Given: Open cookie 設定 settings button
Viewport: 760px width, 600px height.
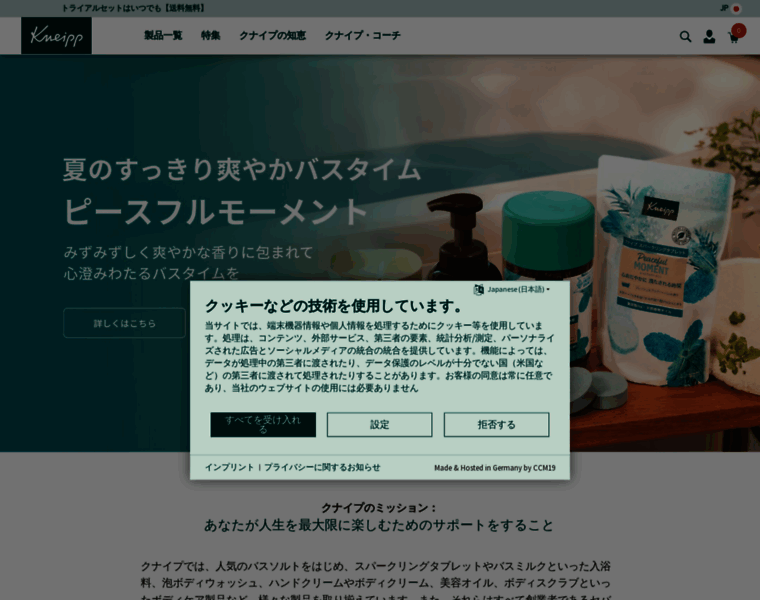Looking at the screenshot, I should coord(380,425).
